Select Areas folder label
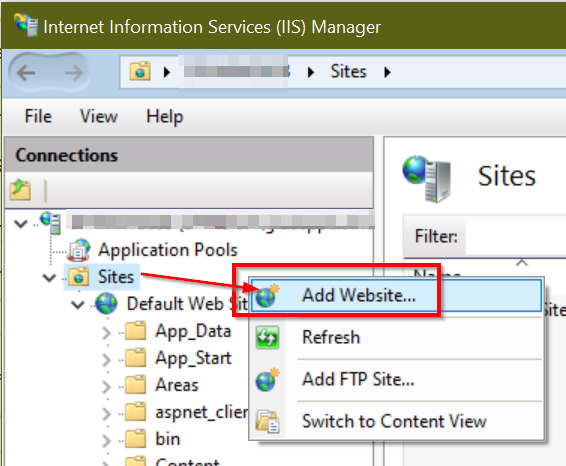 click(x=177, y=385)
